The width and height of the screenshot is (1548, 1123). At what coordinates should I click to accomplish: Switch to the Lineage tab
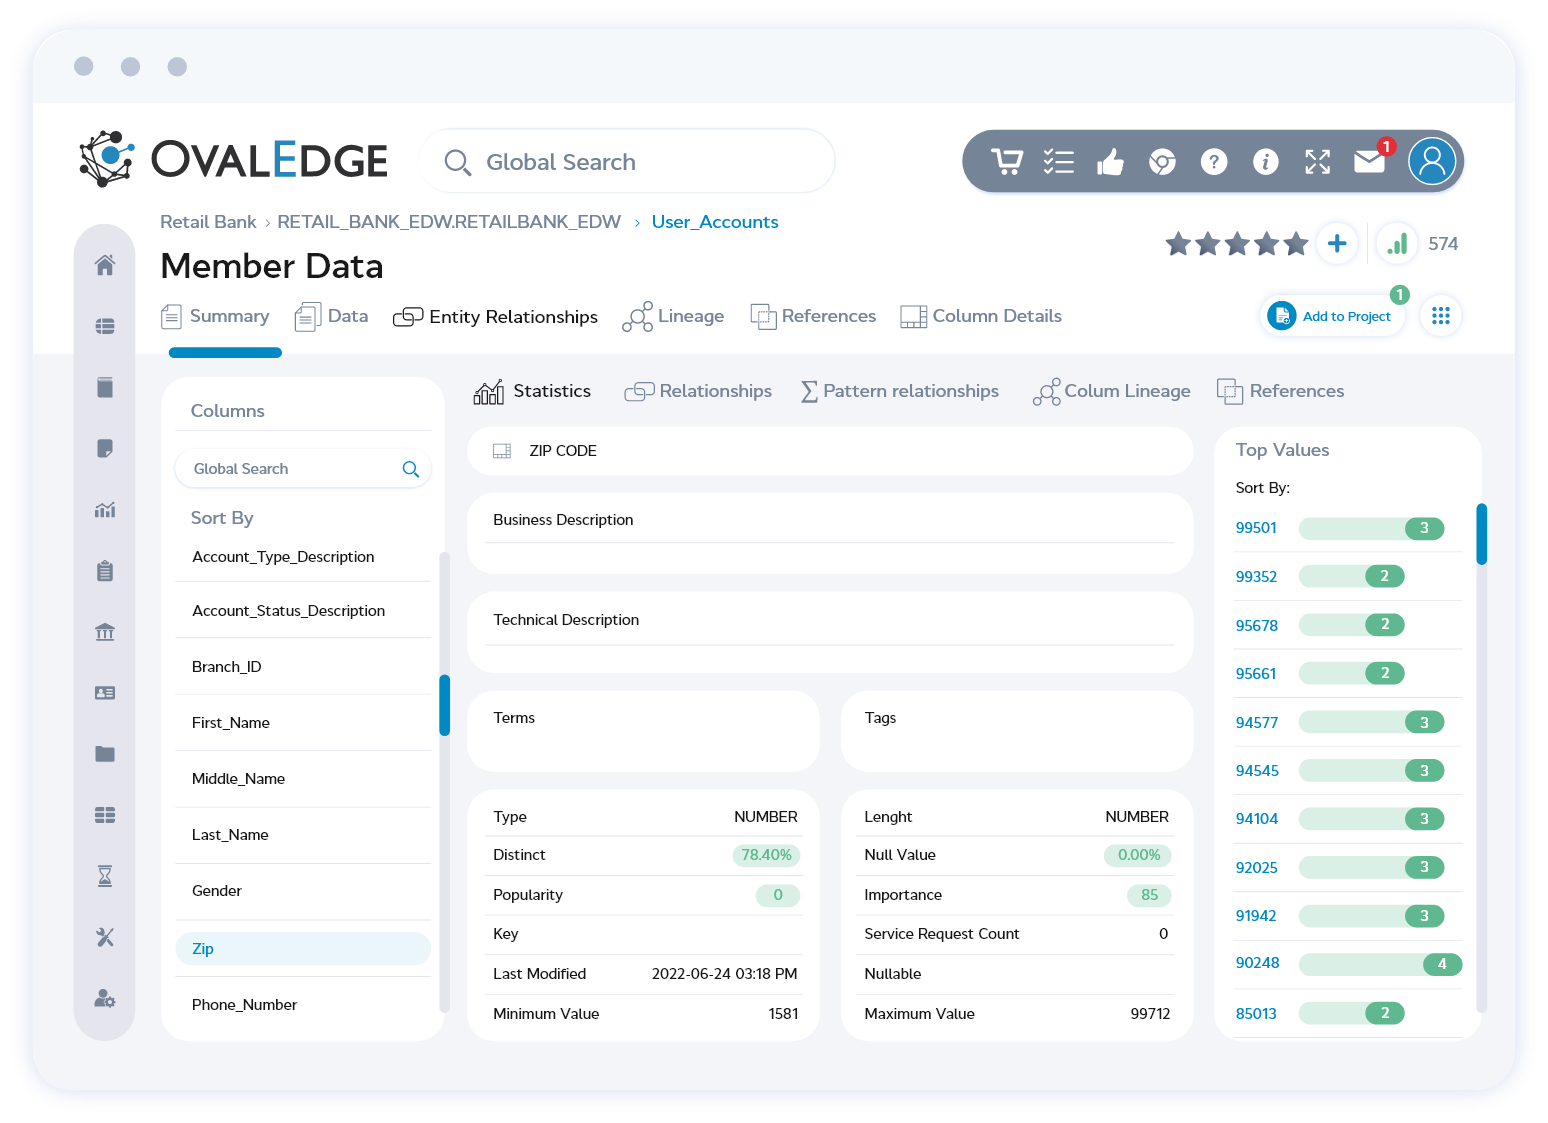coord(687,316)
